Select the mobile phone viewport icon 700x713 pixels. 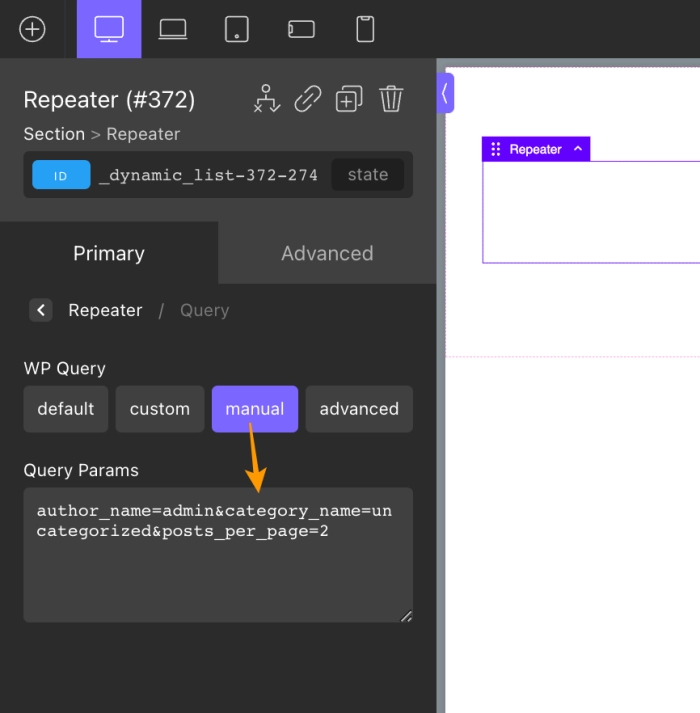pos(365,29)
